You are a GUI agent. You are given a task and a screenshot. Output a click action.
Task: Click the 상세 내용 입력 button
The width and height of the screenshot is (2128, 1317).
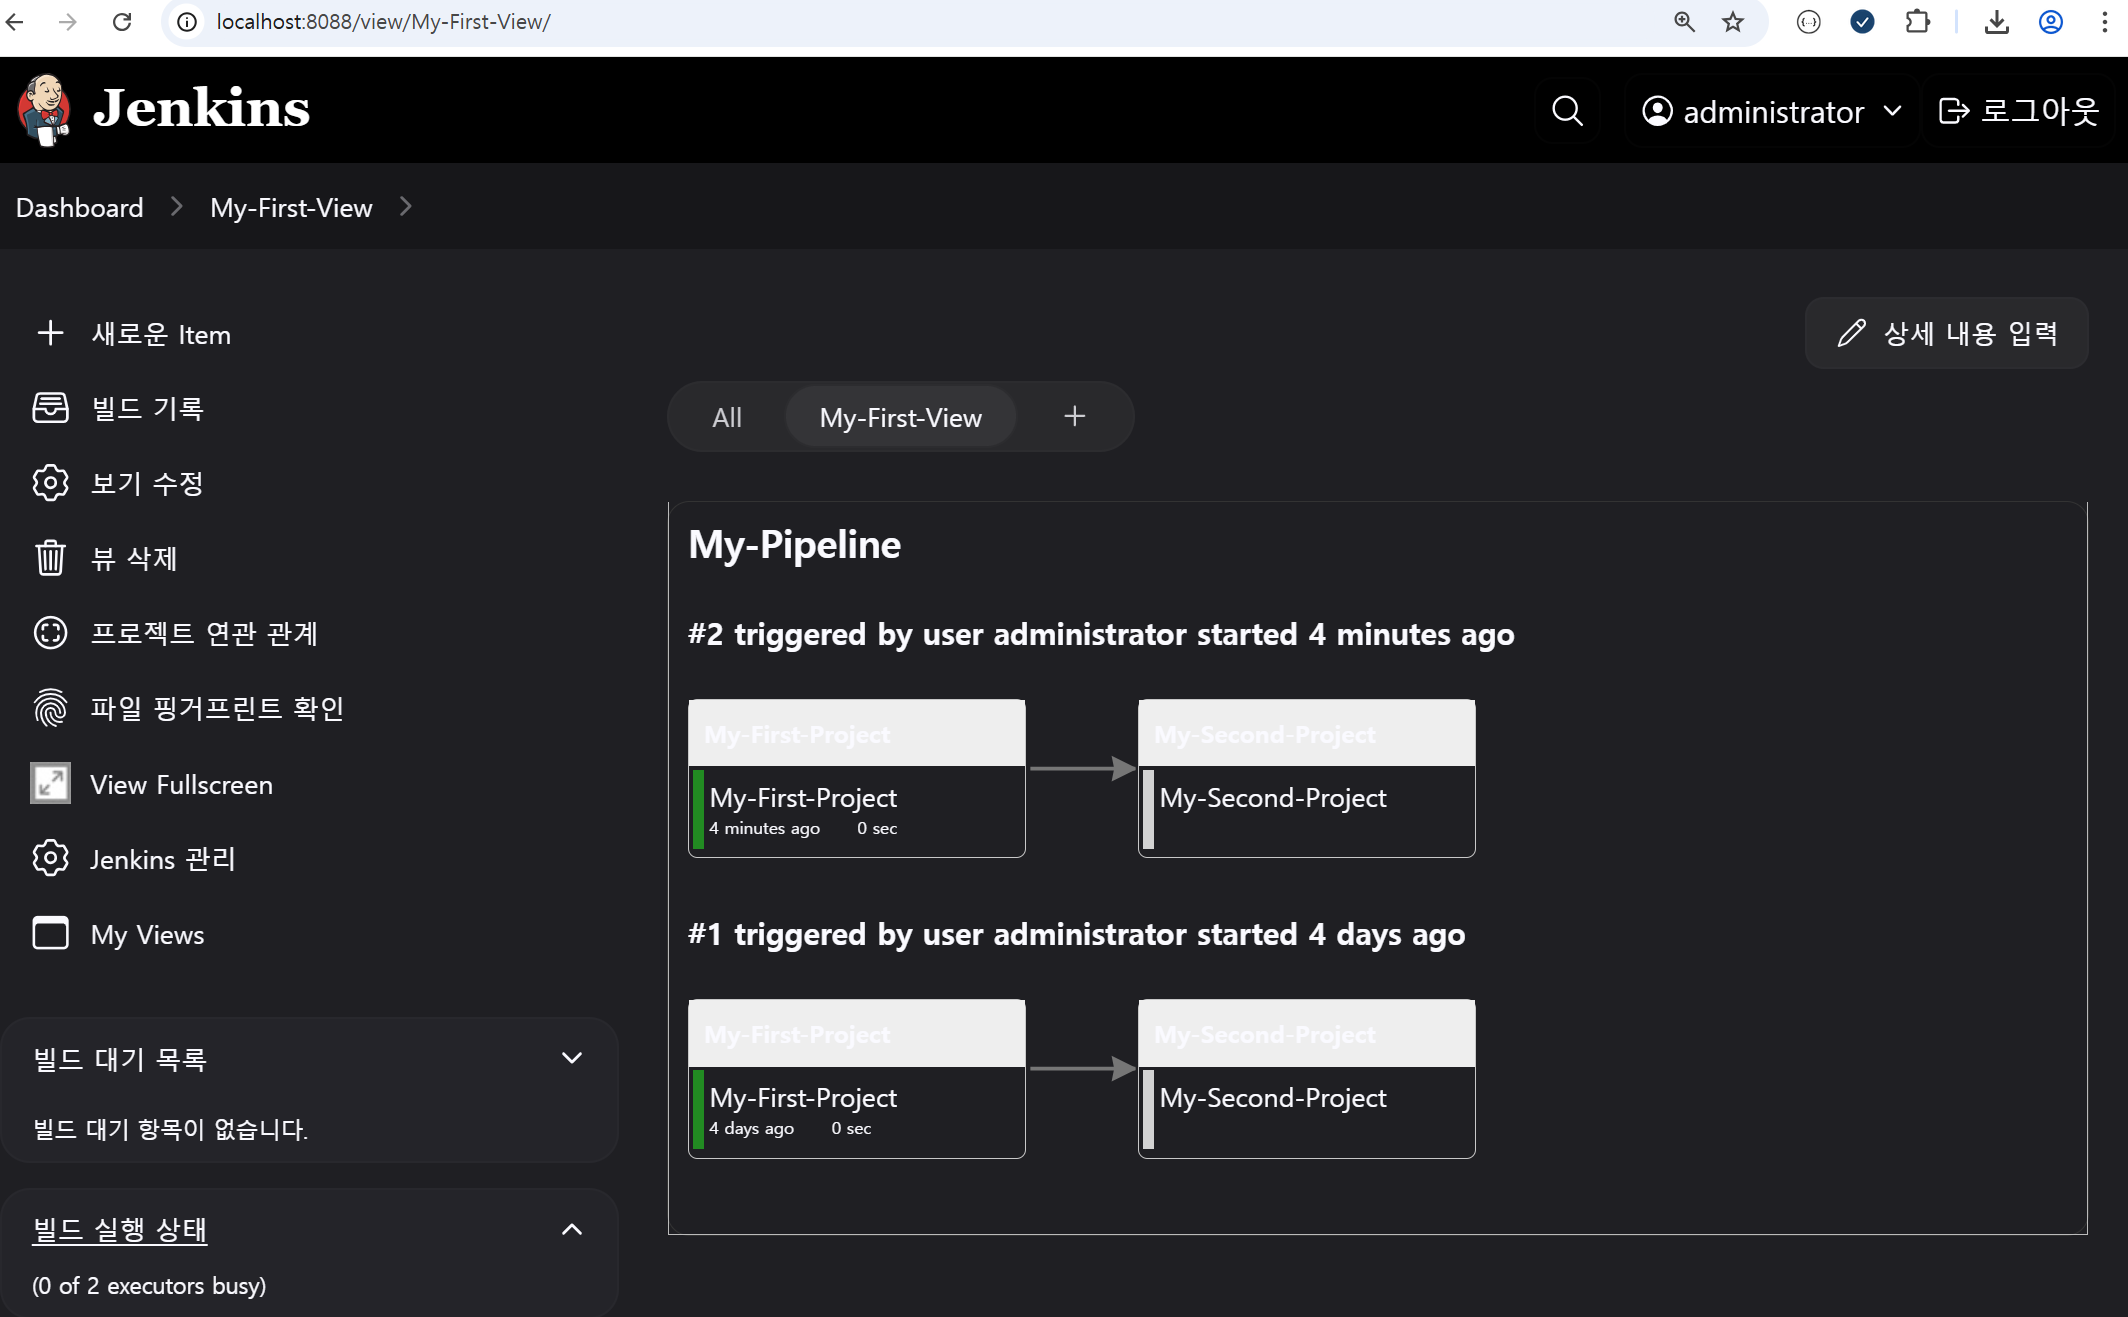click(1946, 333)
